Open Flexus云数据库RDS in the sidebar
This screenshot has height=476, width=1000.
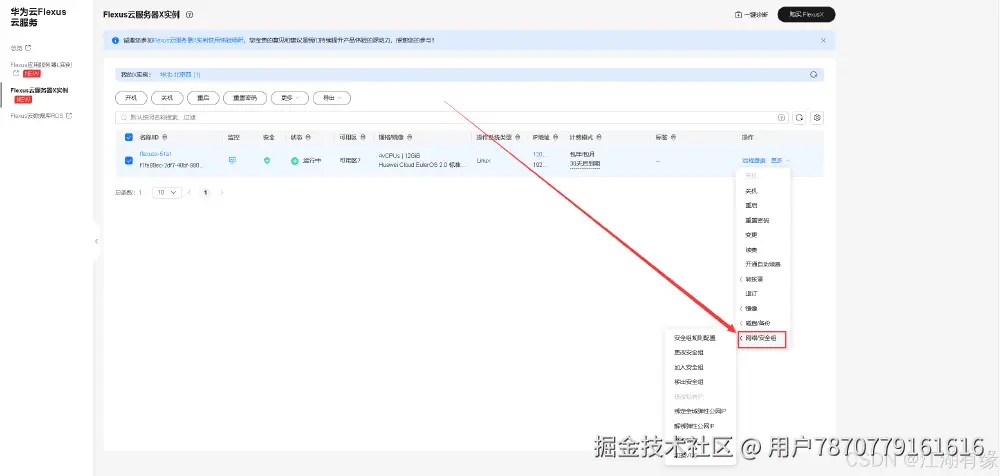coord(37,115)
